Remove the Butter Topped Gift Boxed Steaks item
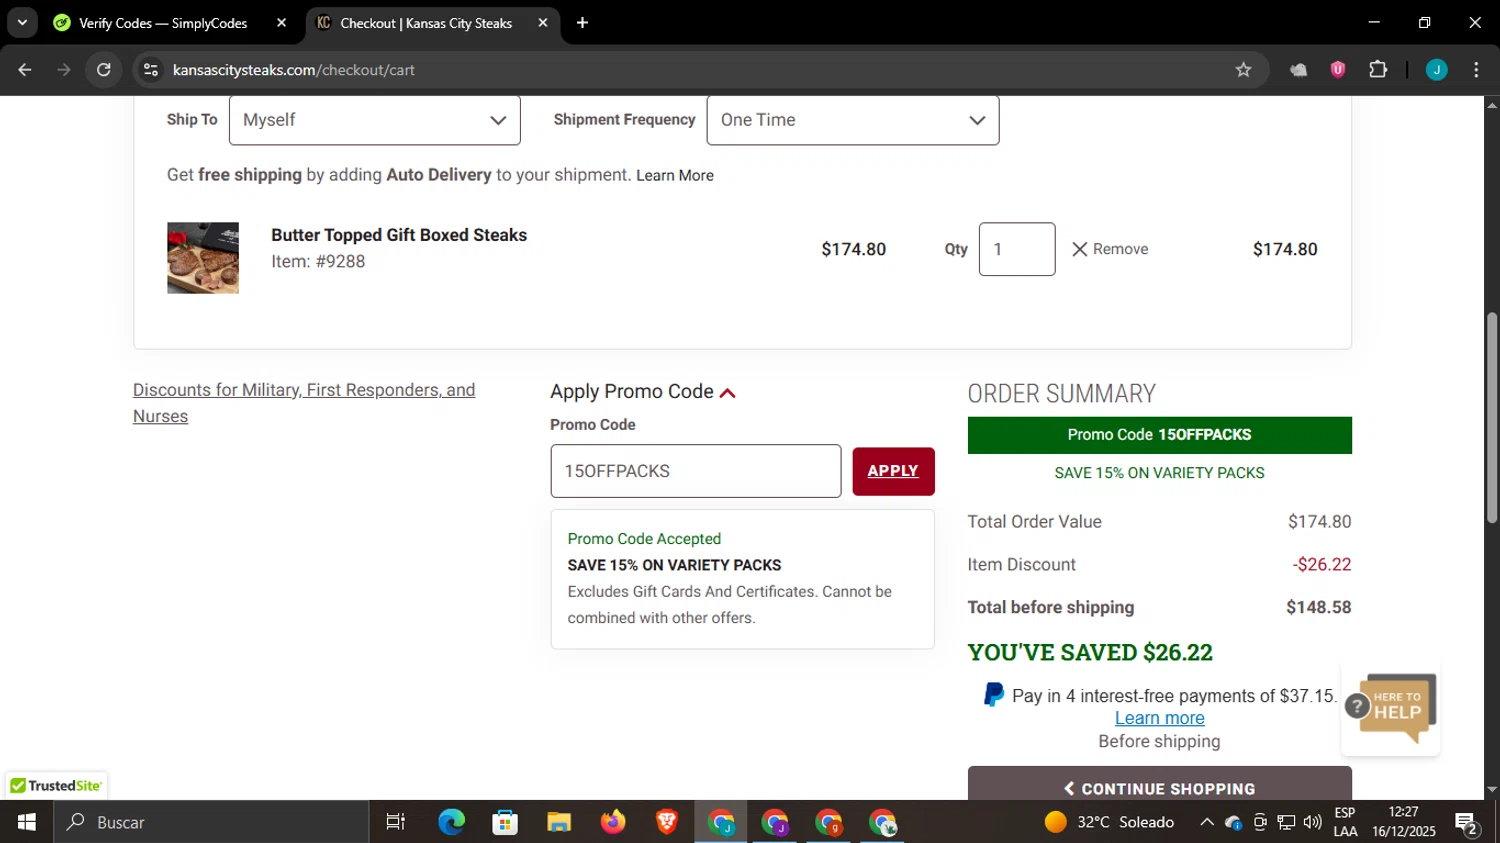The image size is (1500, 843). [x=1110, y=249]
